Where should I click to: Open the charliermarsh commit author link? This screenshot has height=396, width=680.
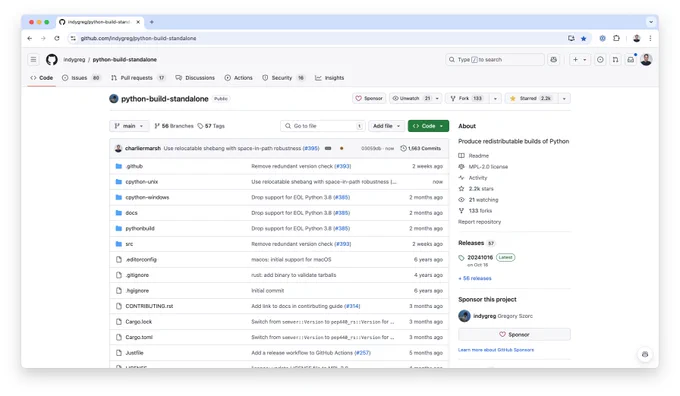[x=143, y=148]
